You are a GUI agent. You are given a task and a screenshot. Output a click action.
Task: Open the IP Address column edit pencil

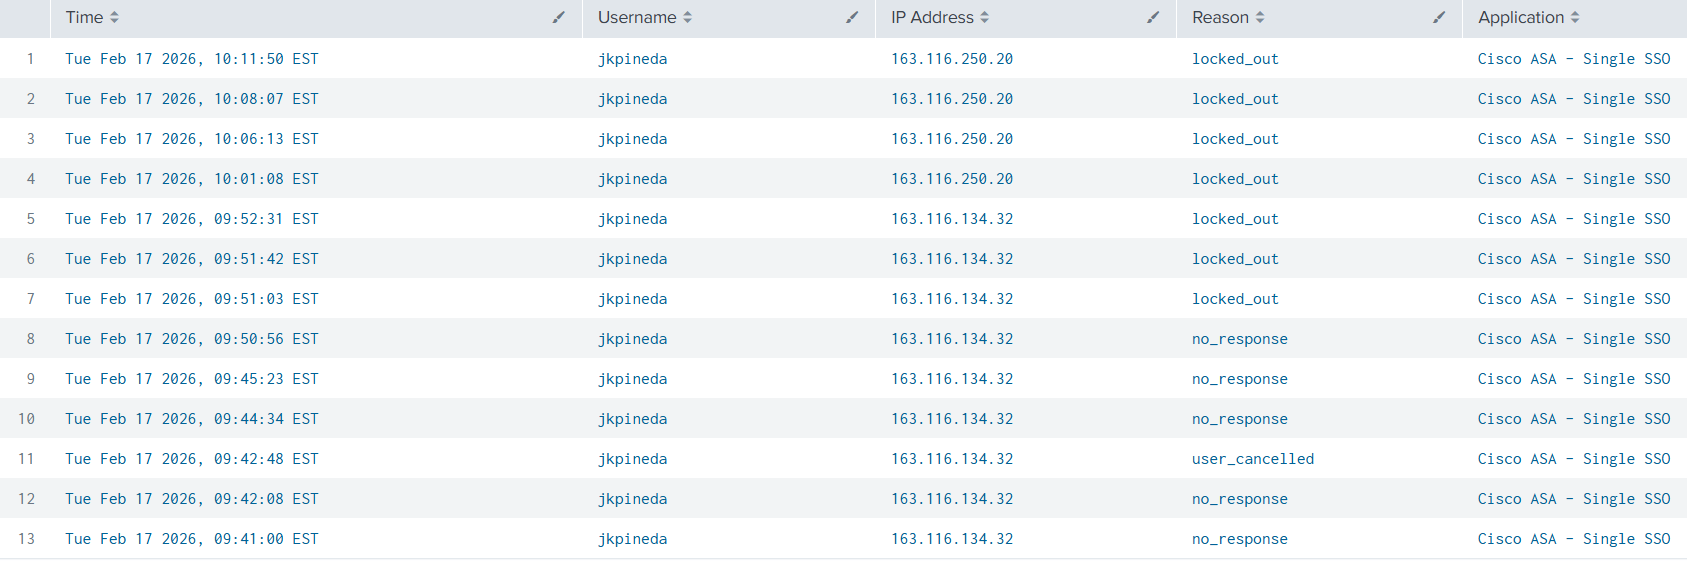point(1153,17)
